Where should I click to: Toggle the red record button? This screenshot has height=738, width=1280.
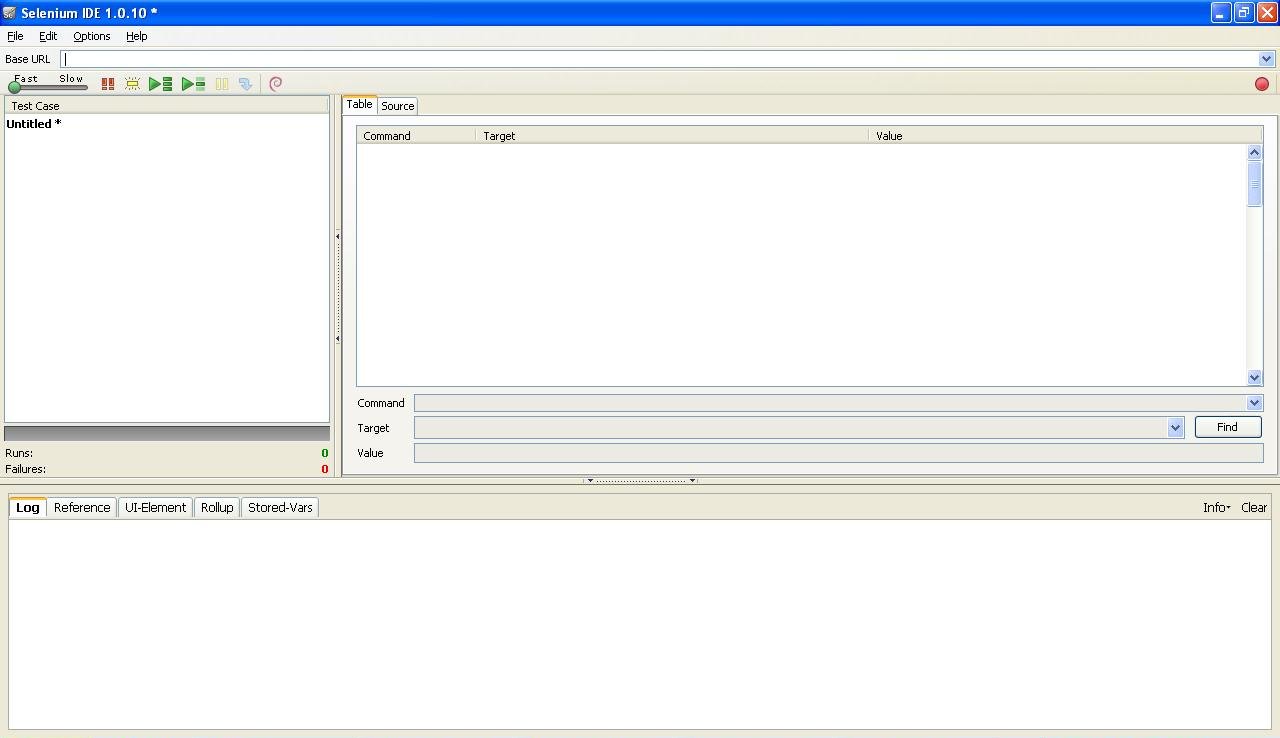point(1261,84)
